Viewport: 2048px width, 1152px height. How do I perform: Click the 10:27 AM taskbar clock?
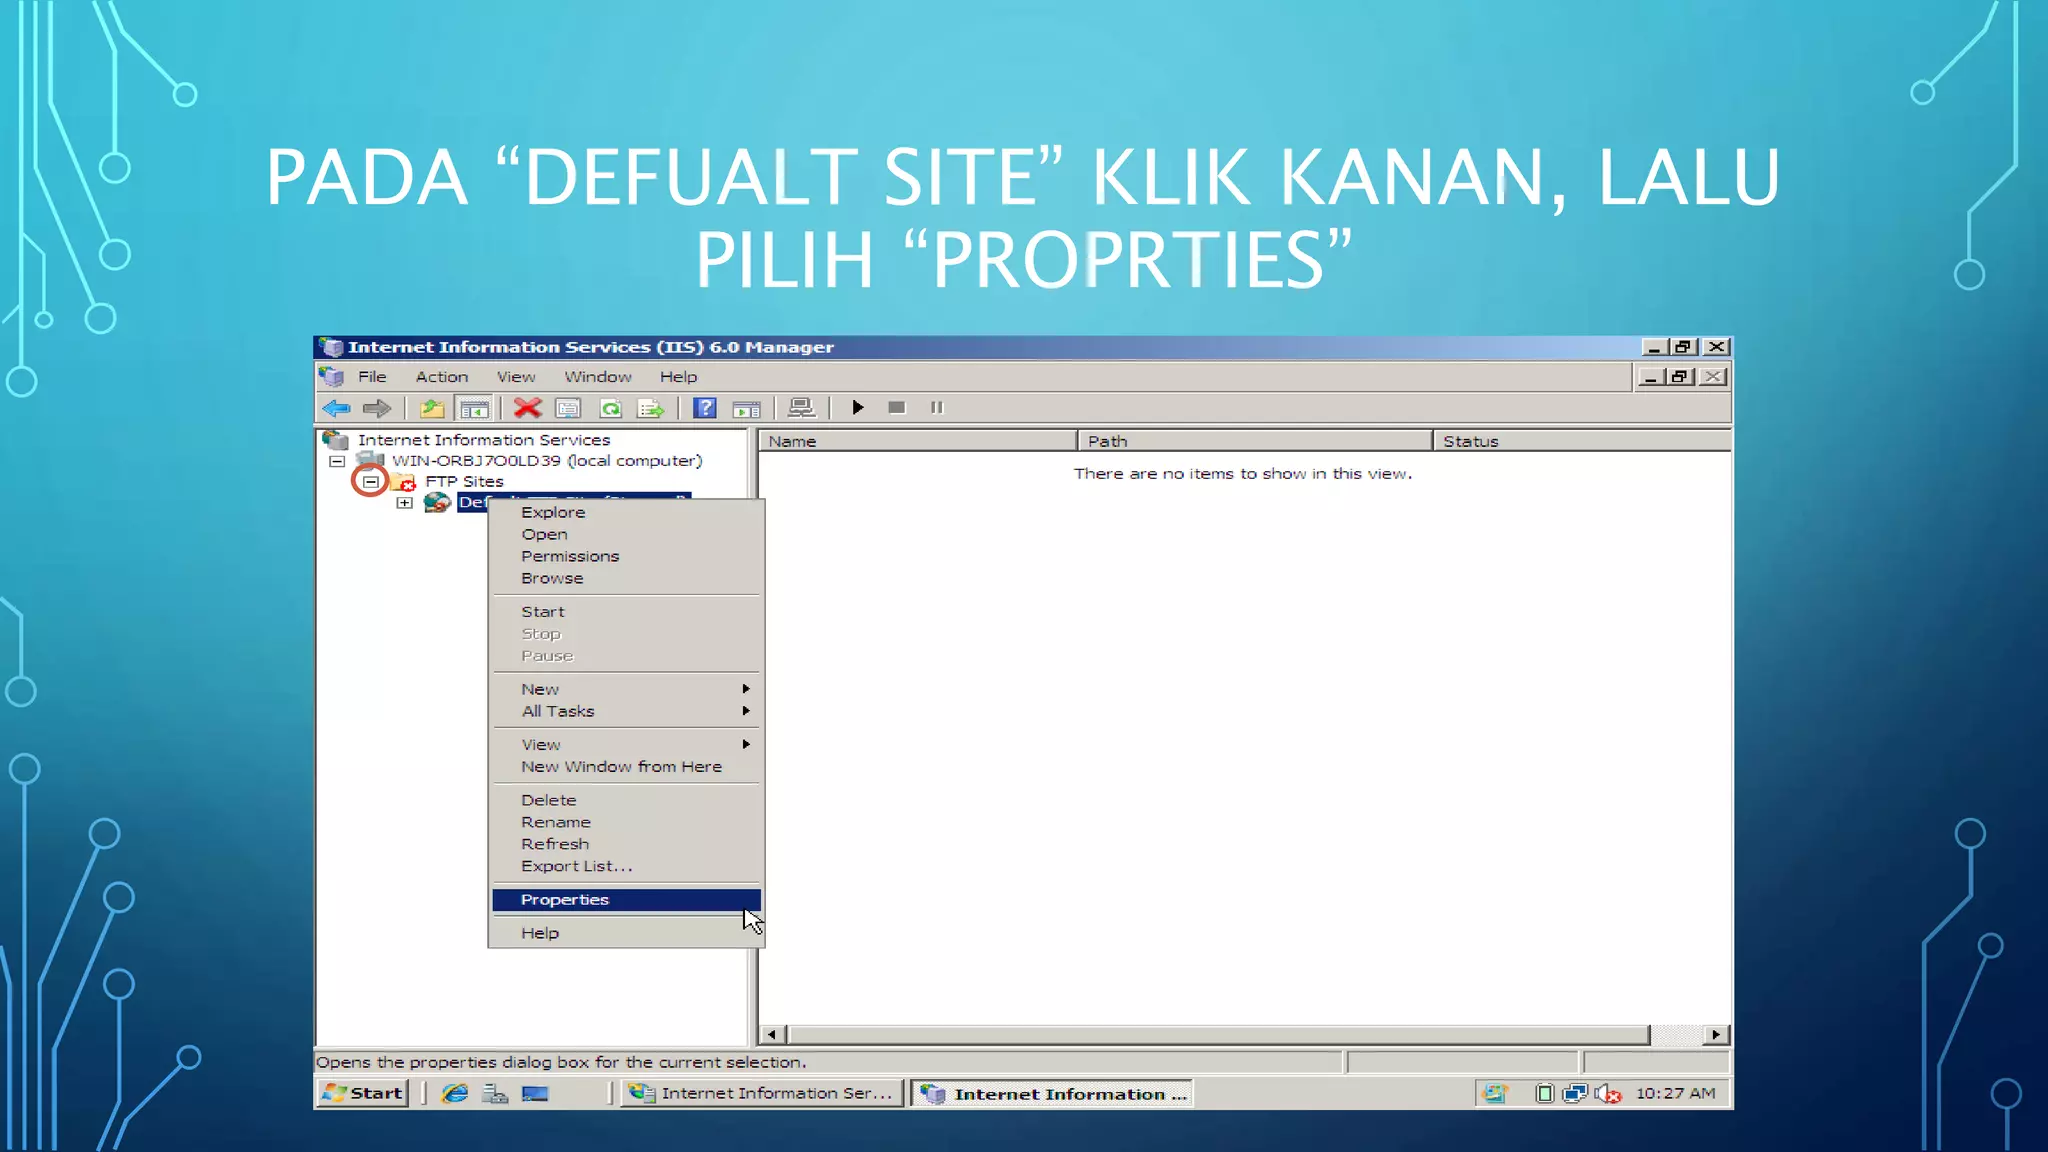coord(1676,1094)
